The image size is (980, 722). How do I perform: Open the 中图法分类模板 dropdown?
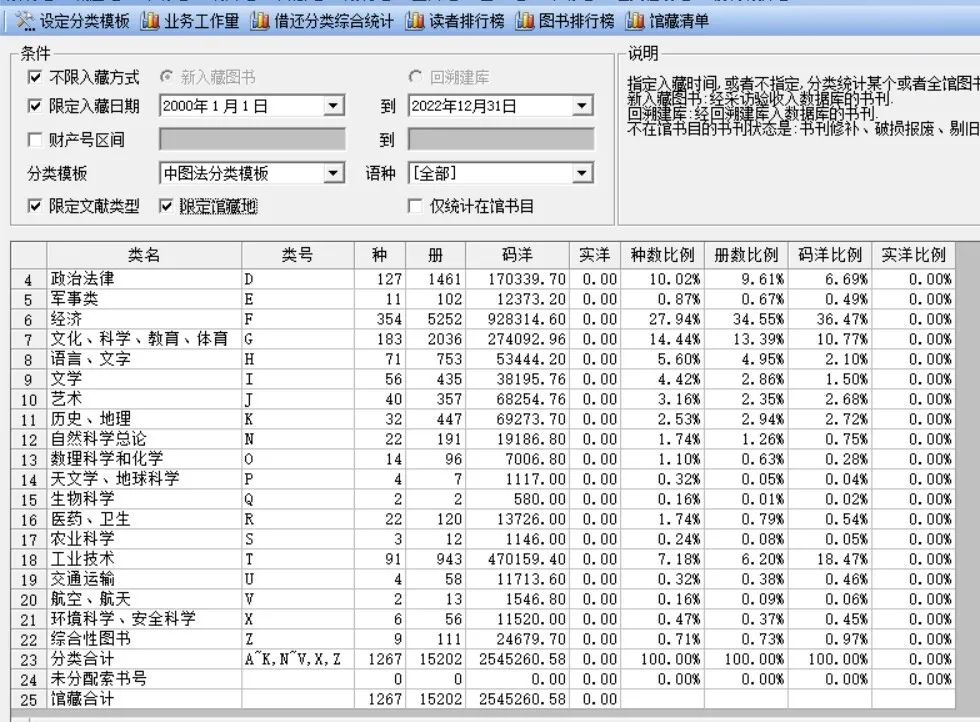click(x=334, y=174)
